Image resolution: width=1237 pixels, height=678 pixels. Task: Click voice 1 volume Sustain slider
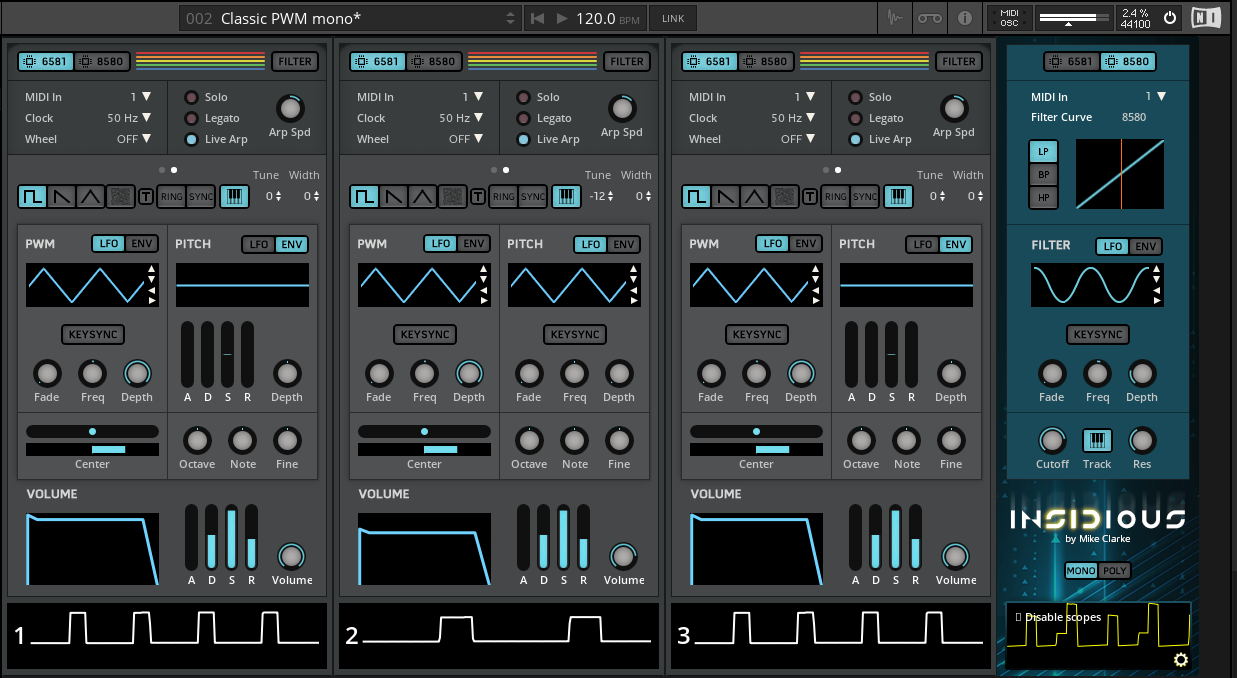point(231,537)
